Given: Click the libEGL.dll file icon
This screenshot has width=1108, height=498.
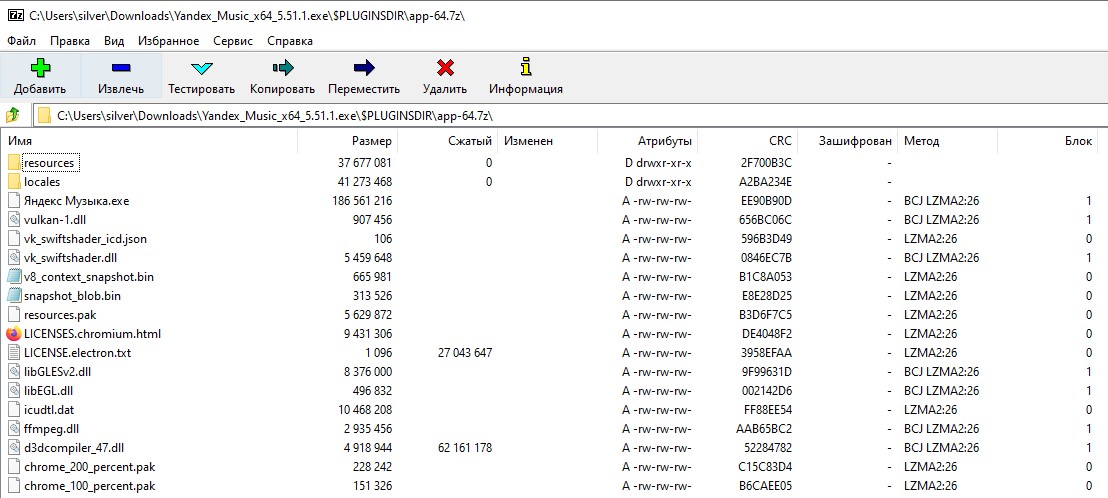Looking at the screenshot, I should point(14,390).
